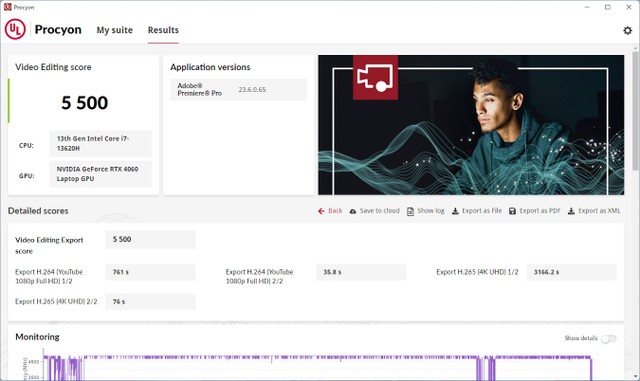Open the settings gear icon
The width and height of the screenshot is (640, 381).
click(x=627, y=30)
